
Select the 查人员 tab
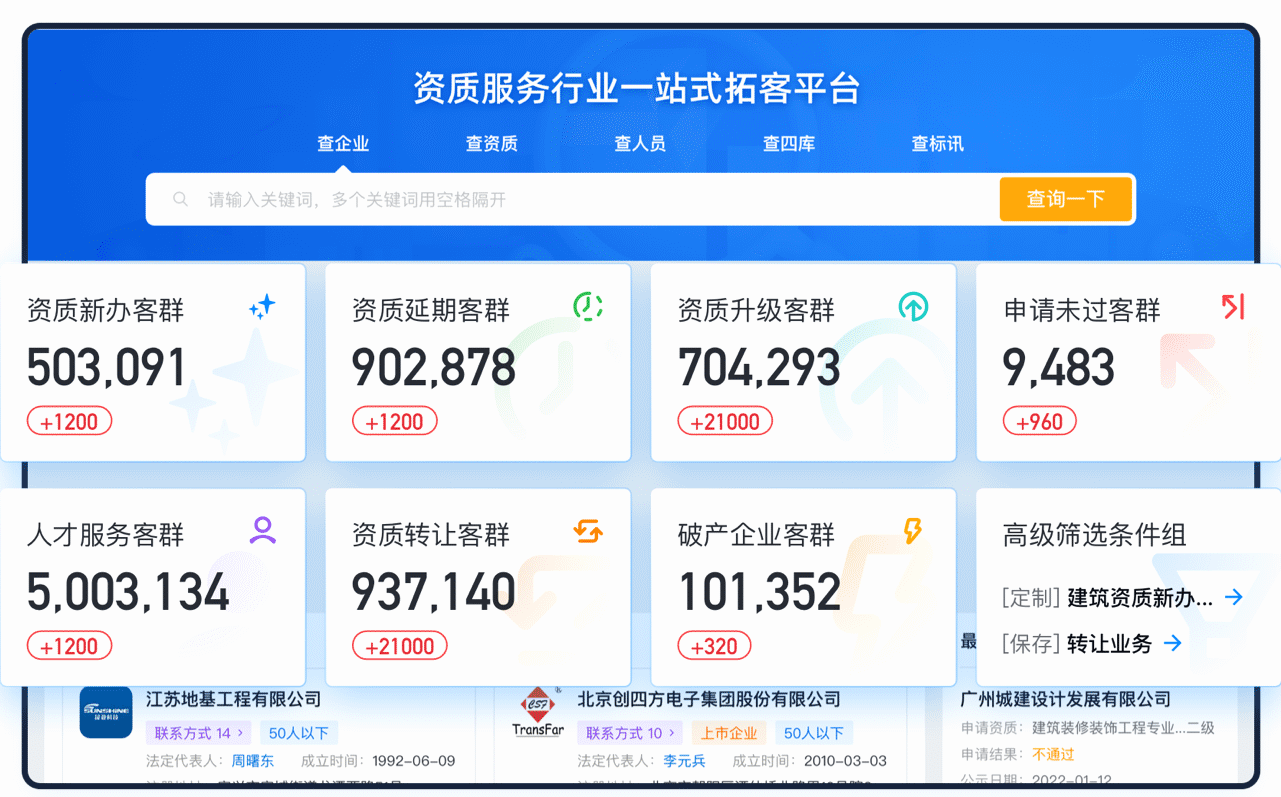(x=640, y=144)
